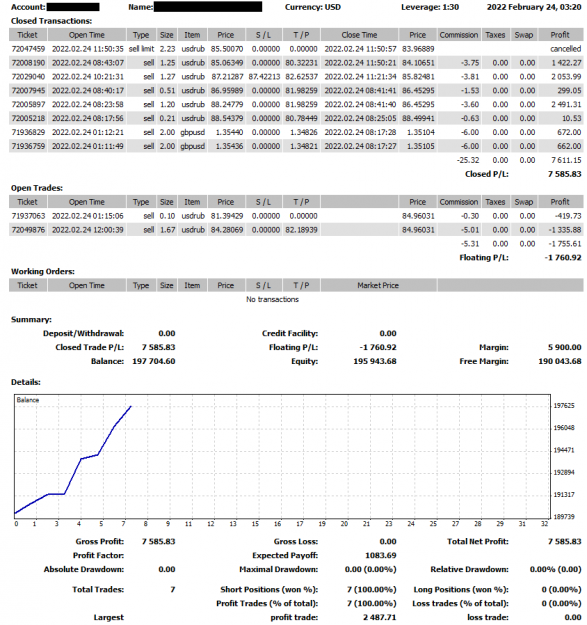Image resolution: width=587 pixels, height=625 pixels.
Task: Click gbpusd close price 1.35104
Action: tap(421, 132)
